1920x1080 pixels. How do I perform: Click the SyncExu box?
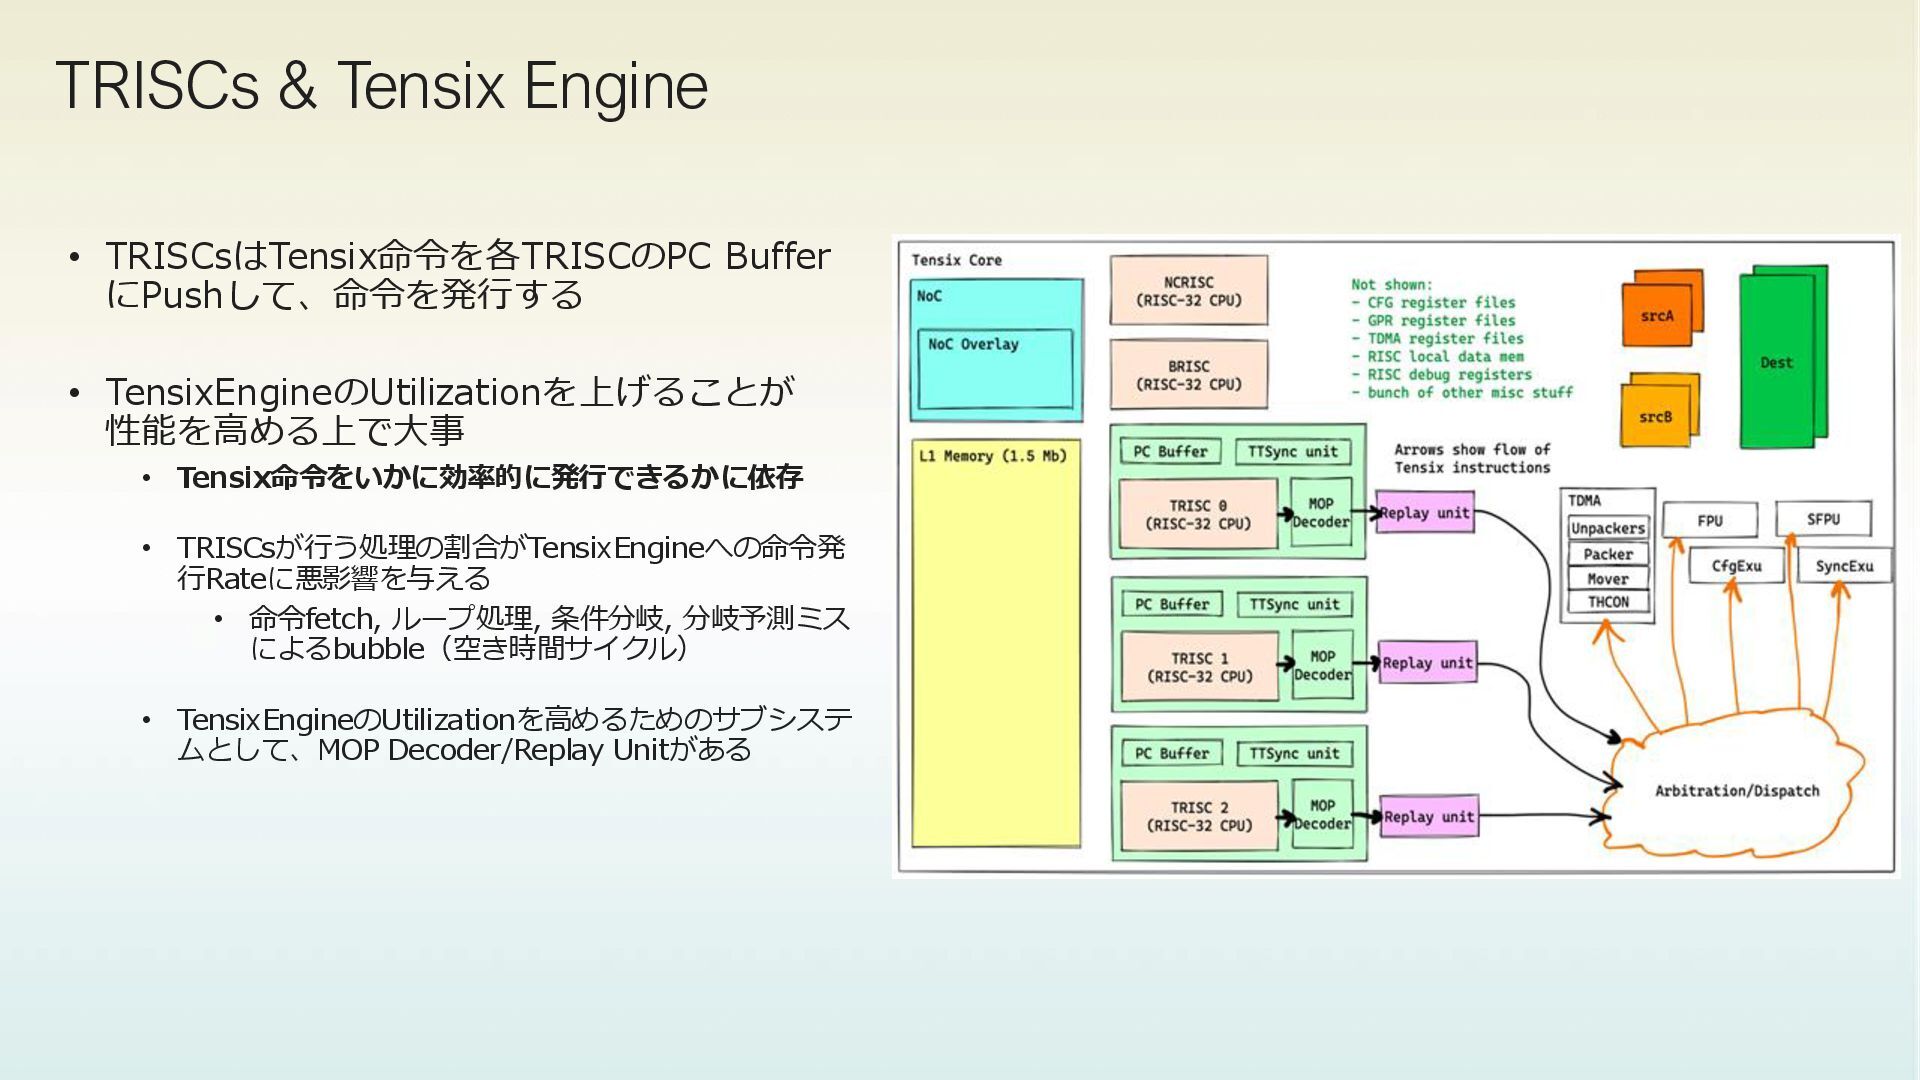[1843, 566]
